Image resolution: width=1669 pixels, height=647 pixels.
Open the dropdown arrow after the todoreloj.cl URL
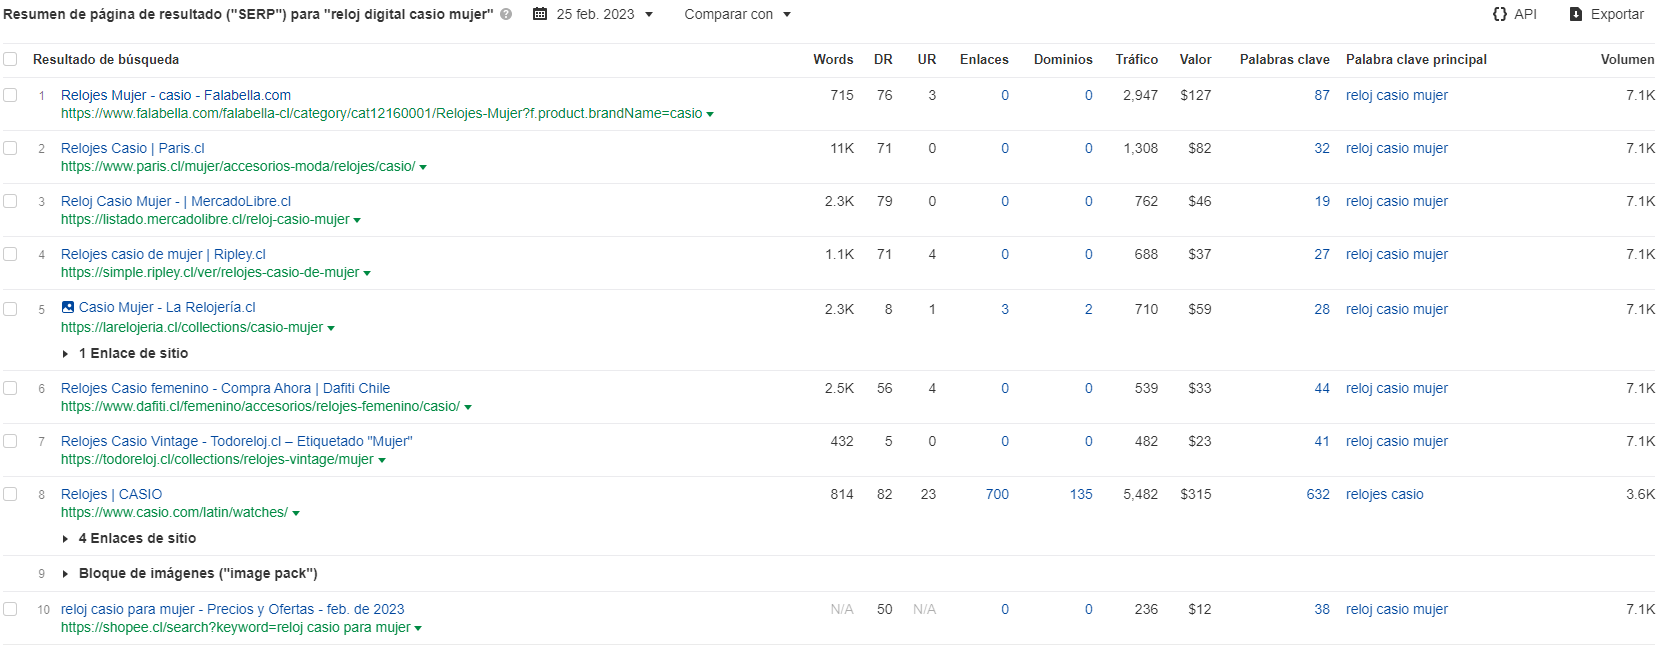pyautogui.click(x=382, y=461)
